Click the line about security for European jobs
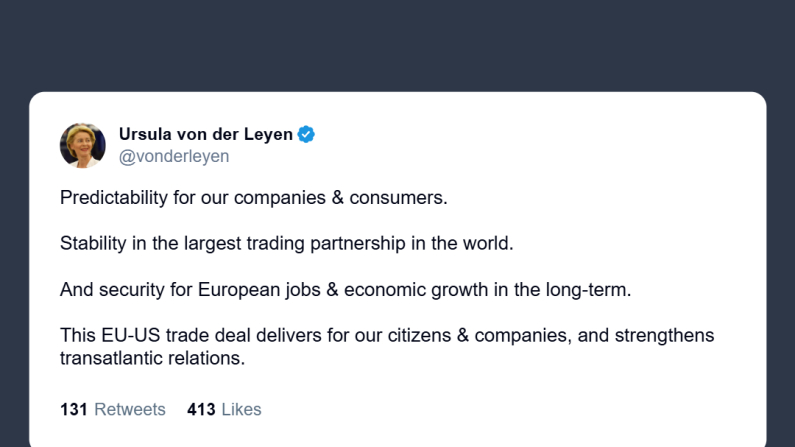Viewport: 795px width, 447px height. point(346,289)
